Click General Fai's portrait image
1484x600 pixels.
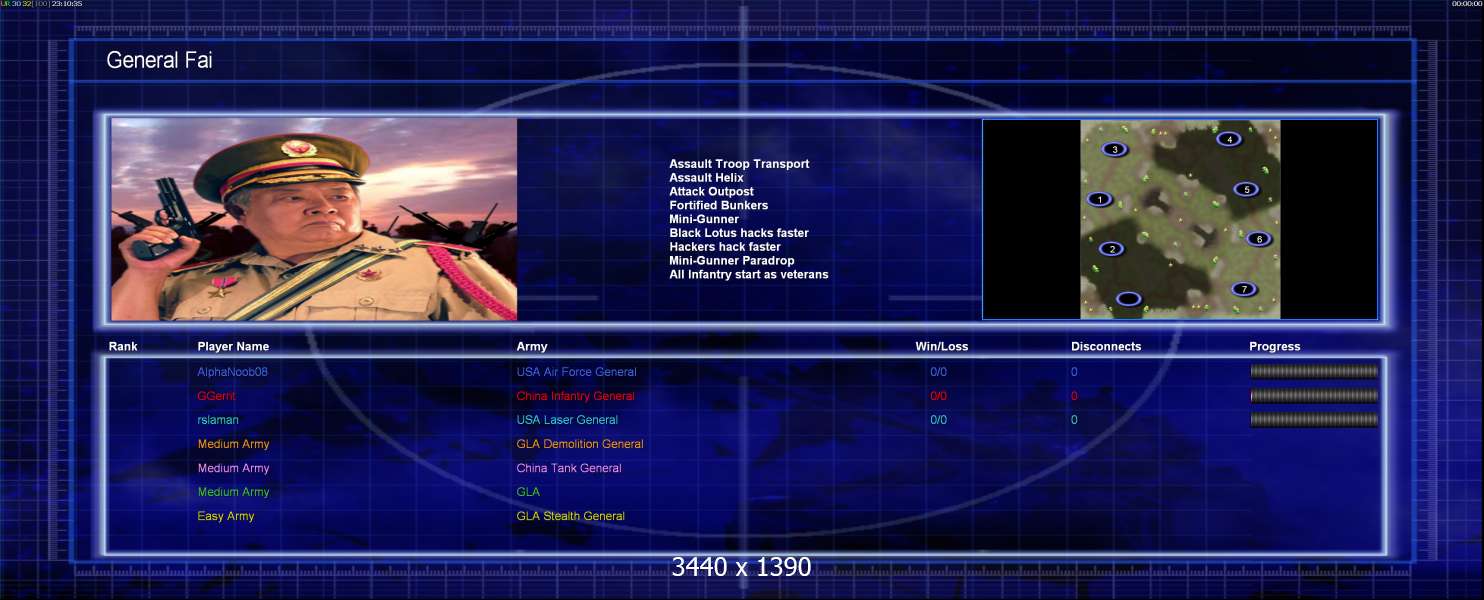(314, 219)
